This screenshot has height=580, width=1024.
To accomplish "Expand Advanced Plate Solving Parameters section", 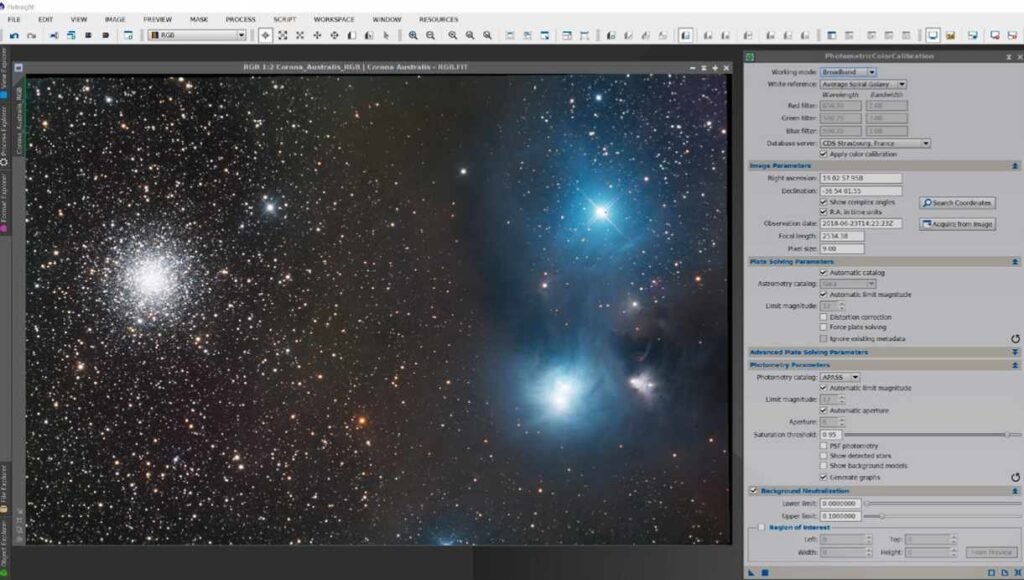I will [x=1015, y=352].
